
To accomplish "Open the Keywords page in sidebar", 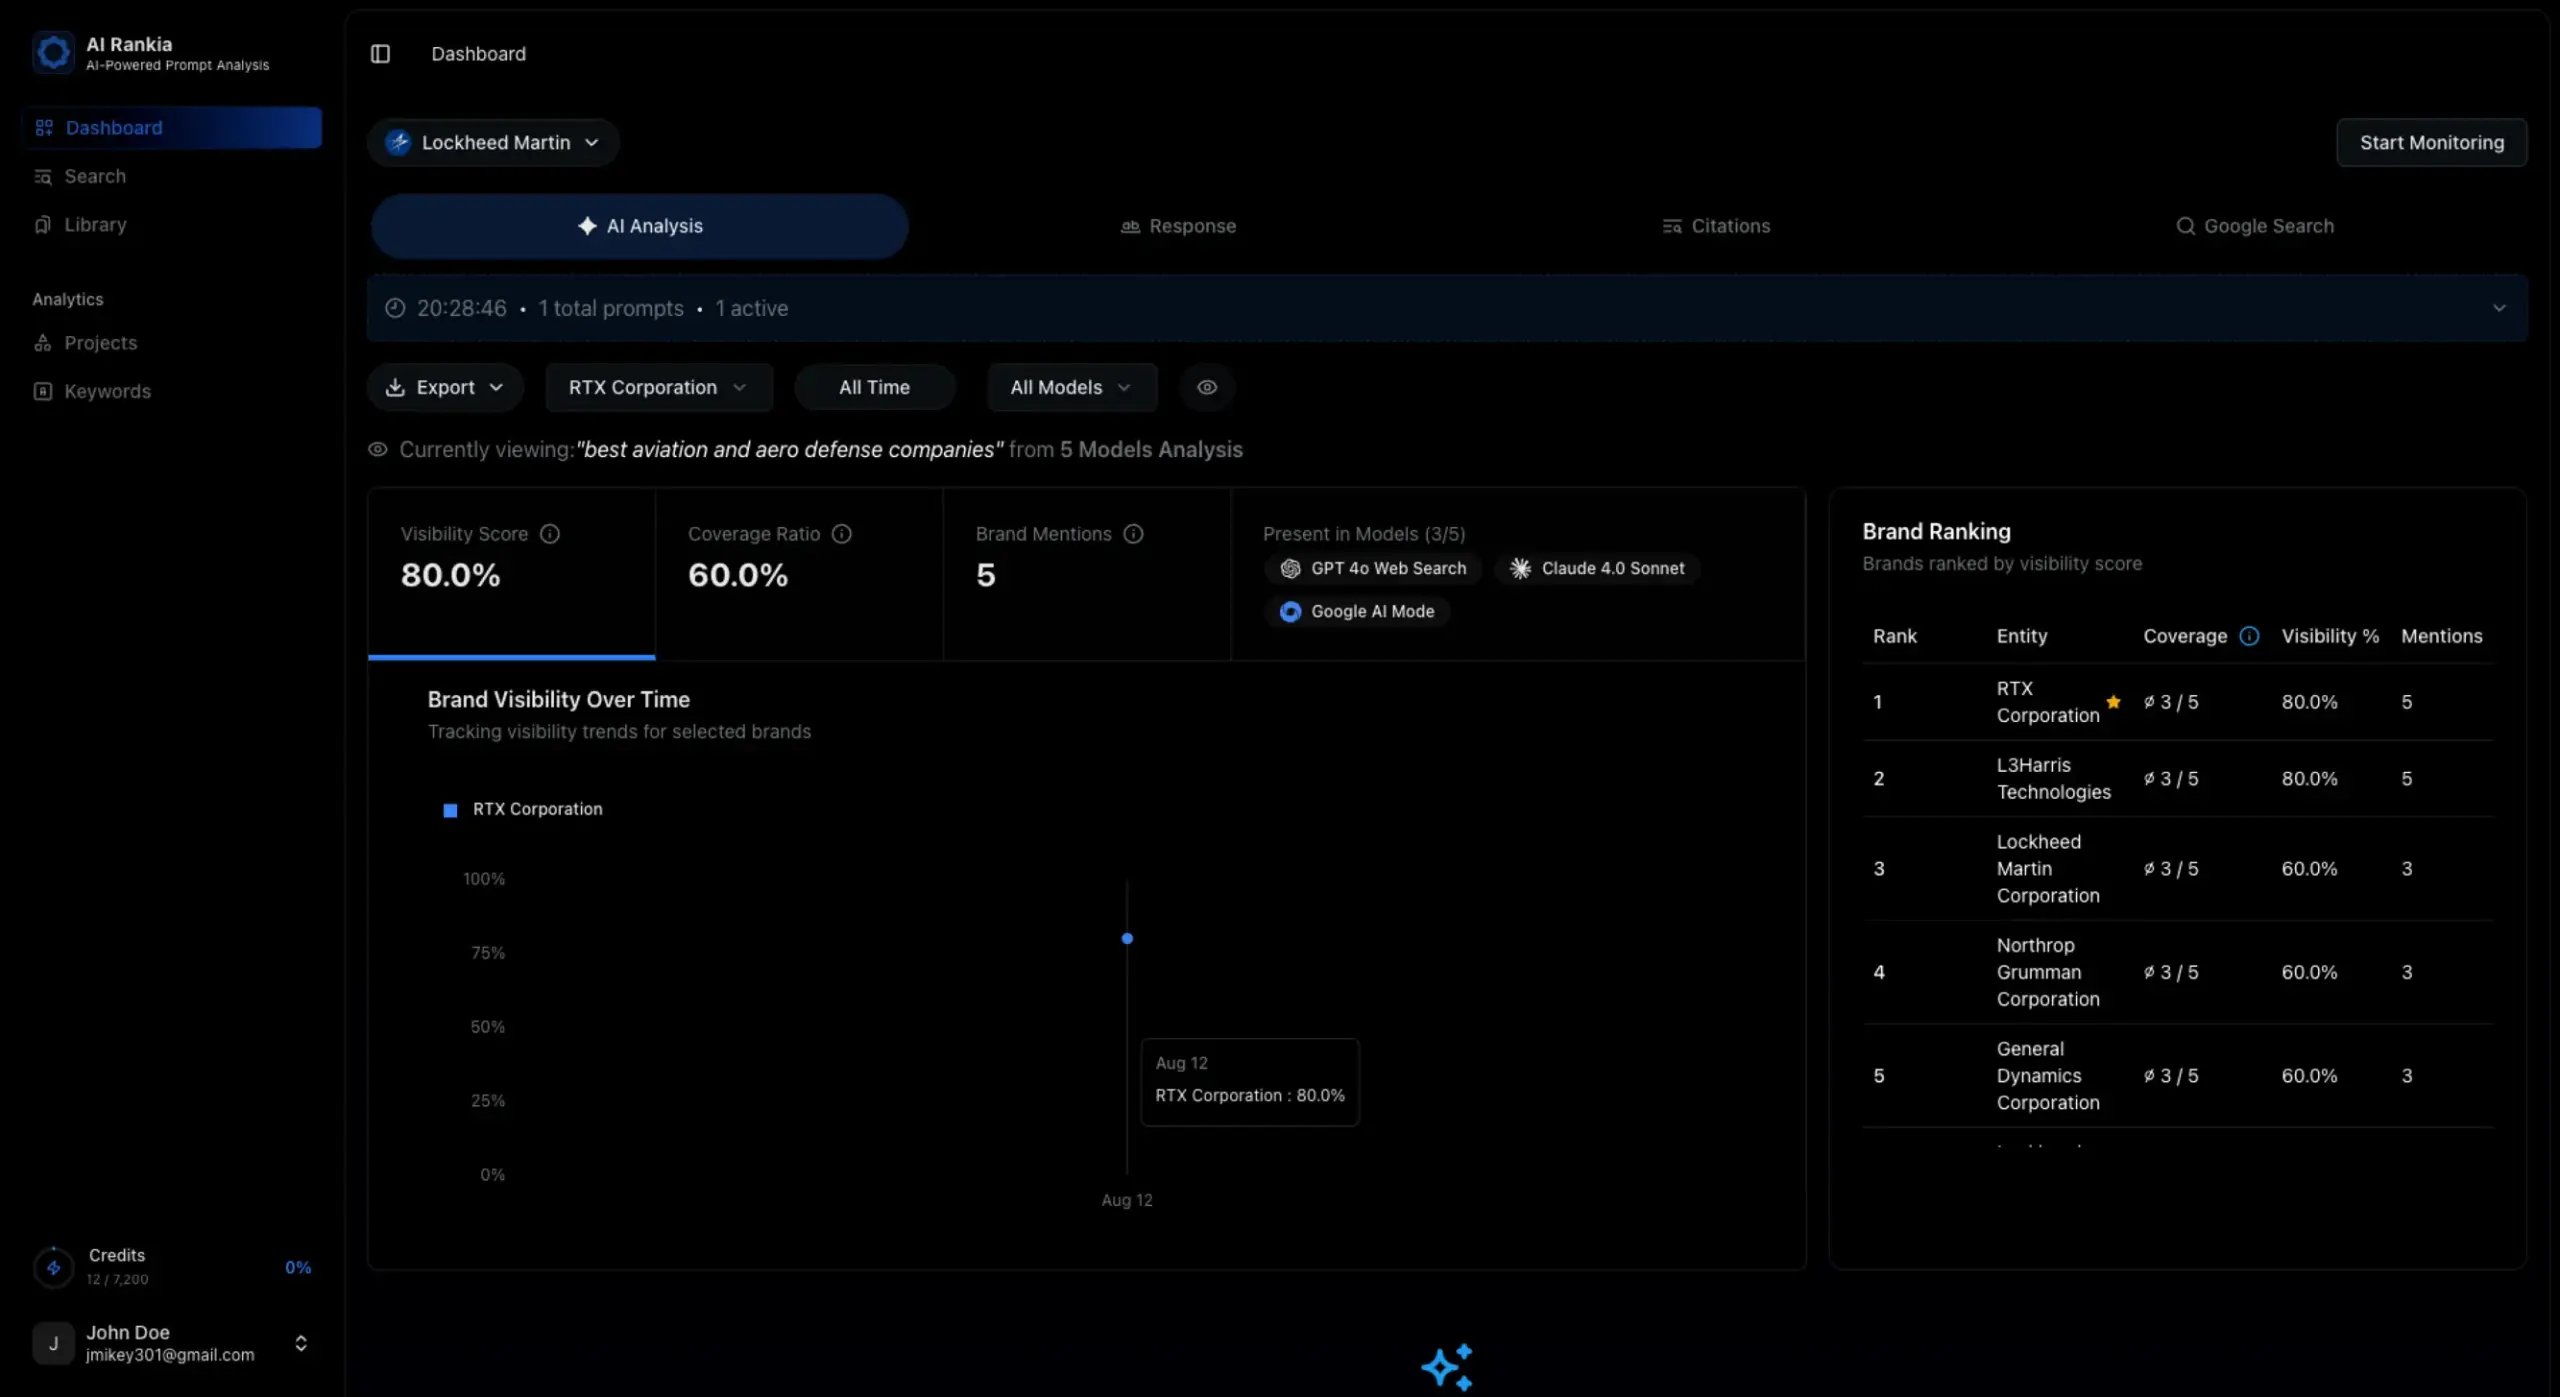I will click(107, 392).
